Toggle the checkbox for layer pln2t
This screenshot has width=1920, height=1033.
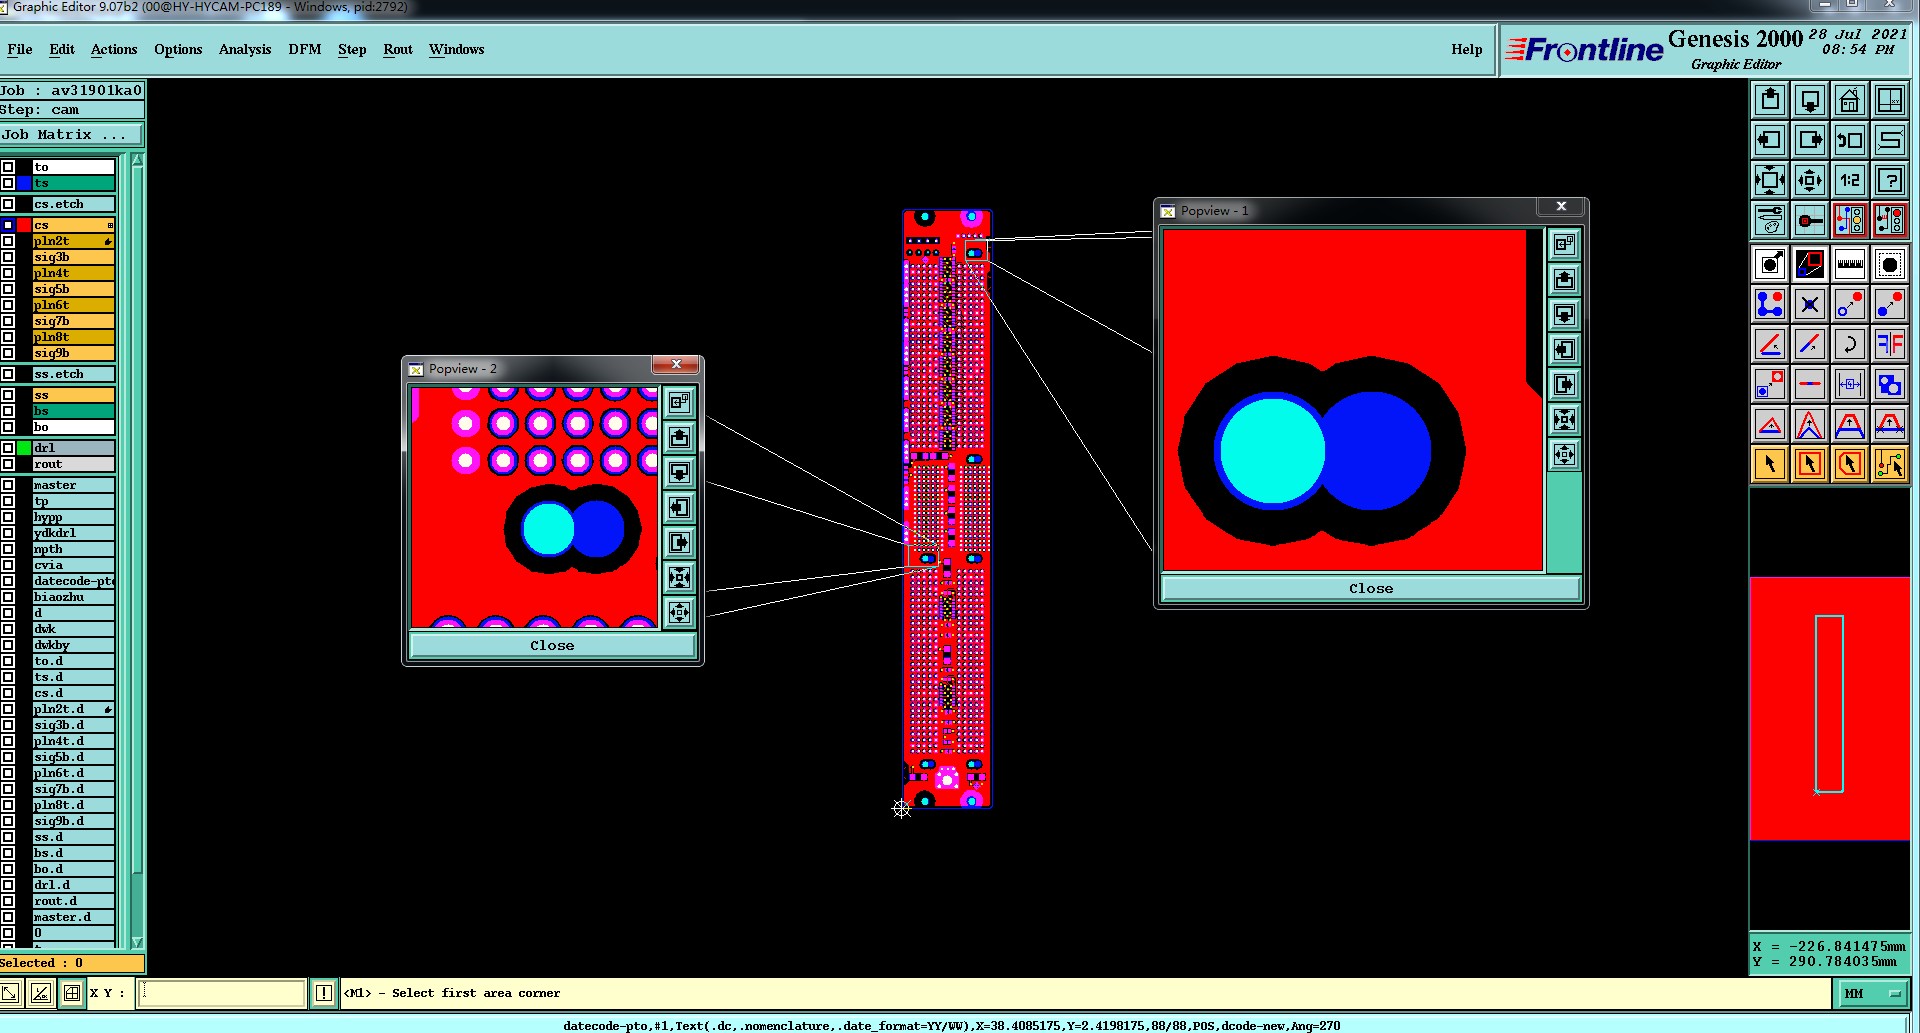(8, 241)
